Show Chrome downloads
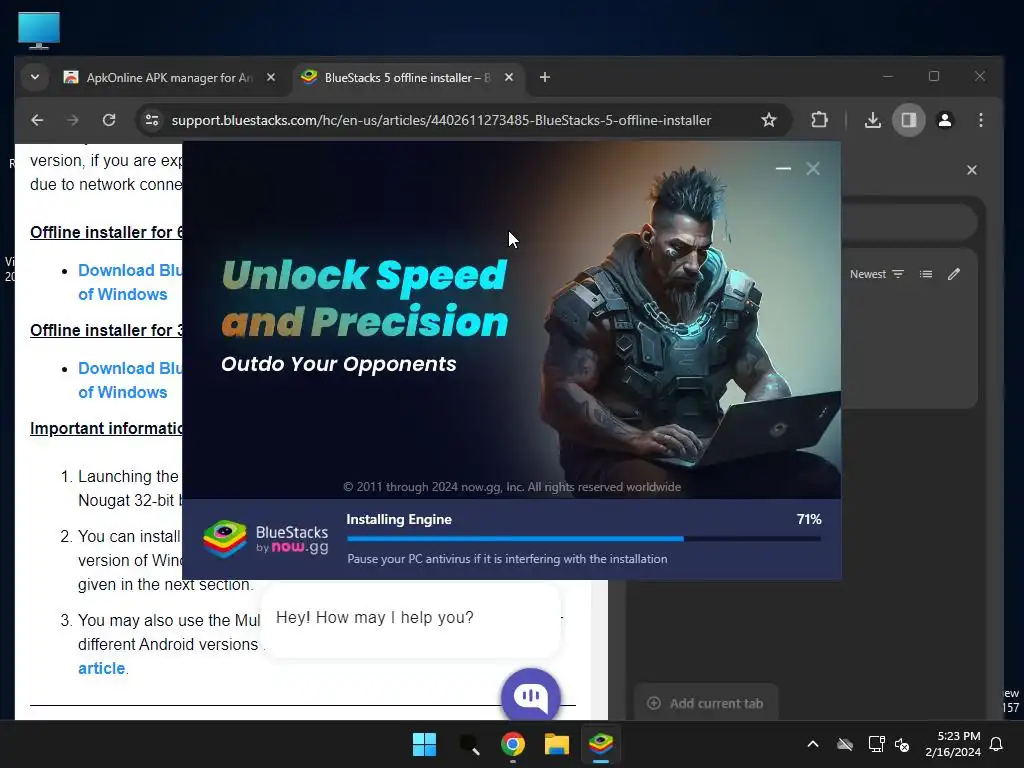1024x768 pixels. tap(872, 120)
